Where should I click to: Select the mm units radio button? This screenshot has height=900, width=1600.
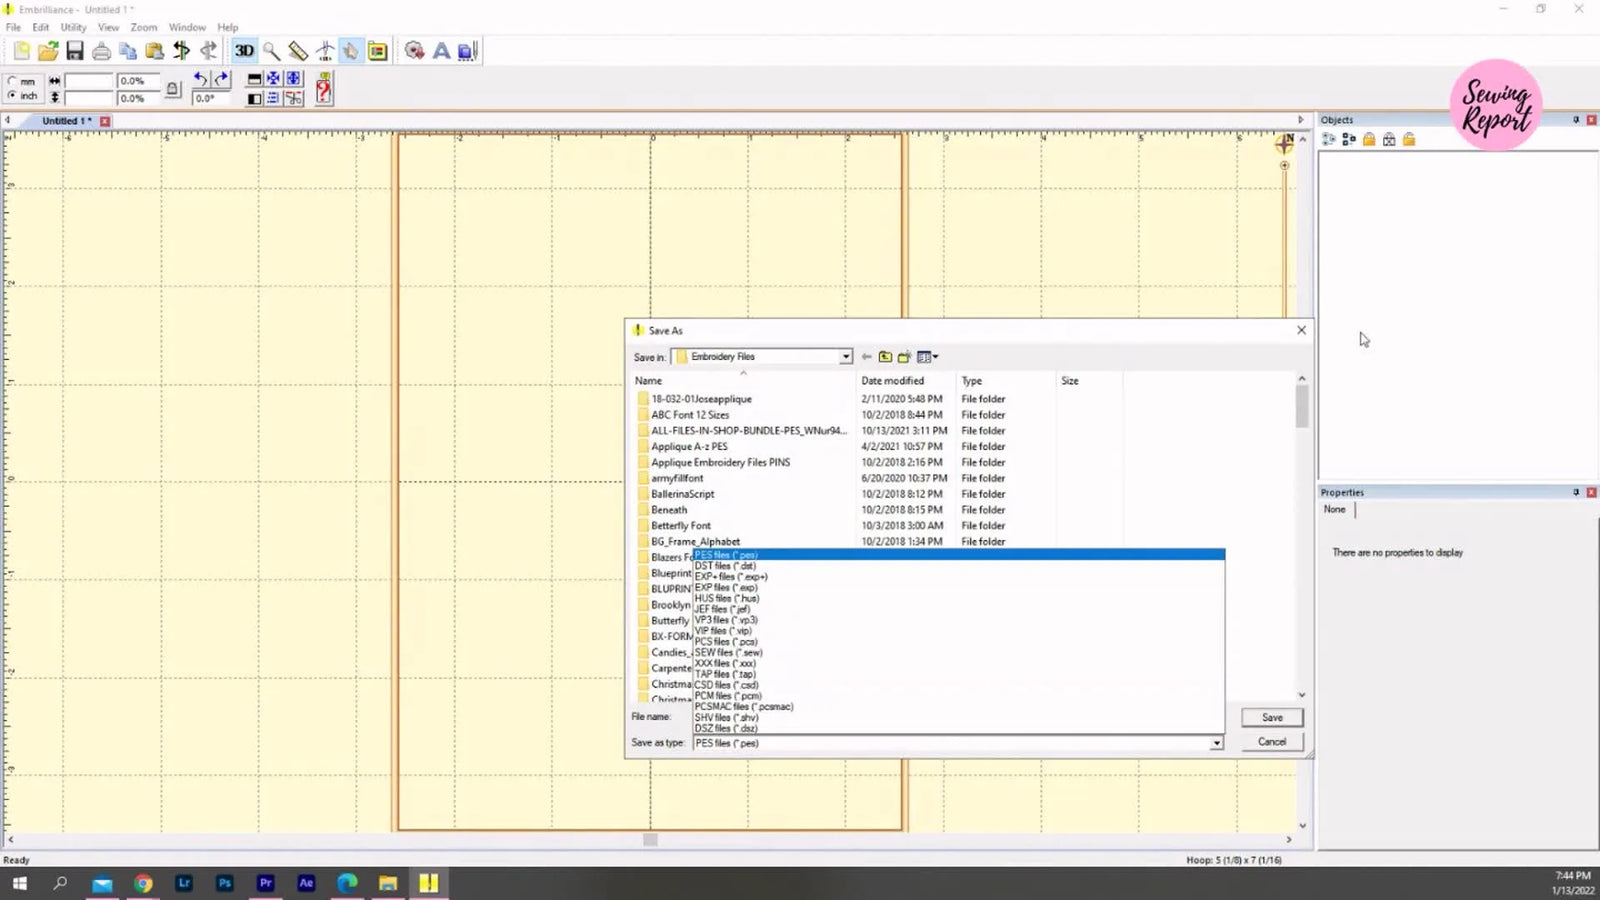tap(21, 81)
